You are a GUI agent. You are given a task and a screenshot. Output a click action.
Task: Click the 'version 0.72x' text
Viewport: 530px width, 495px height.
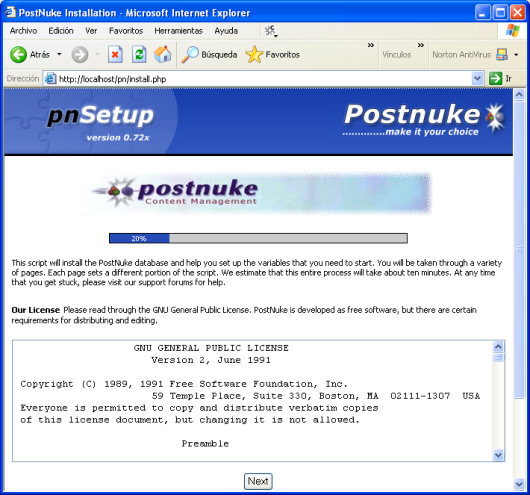[118, 138]
